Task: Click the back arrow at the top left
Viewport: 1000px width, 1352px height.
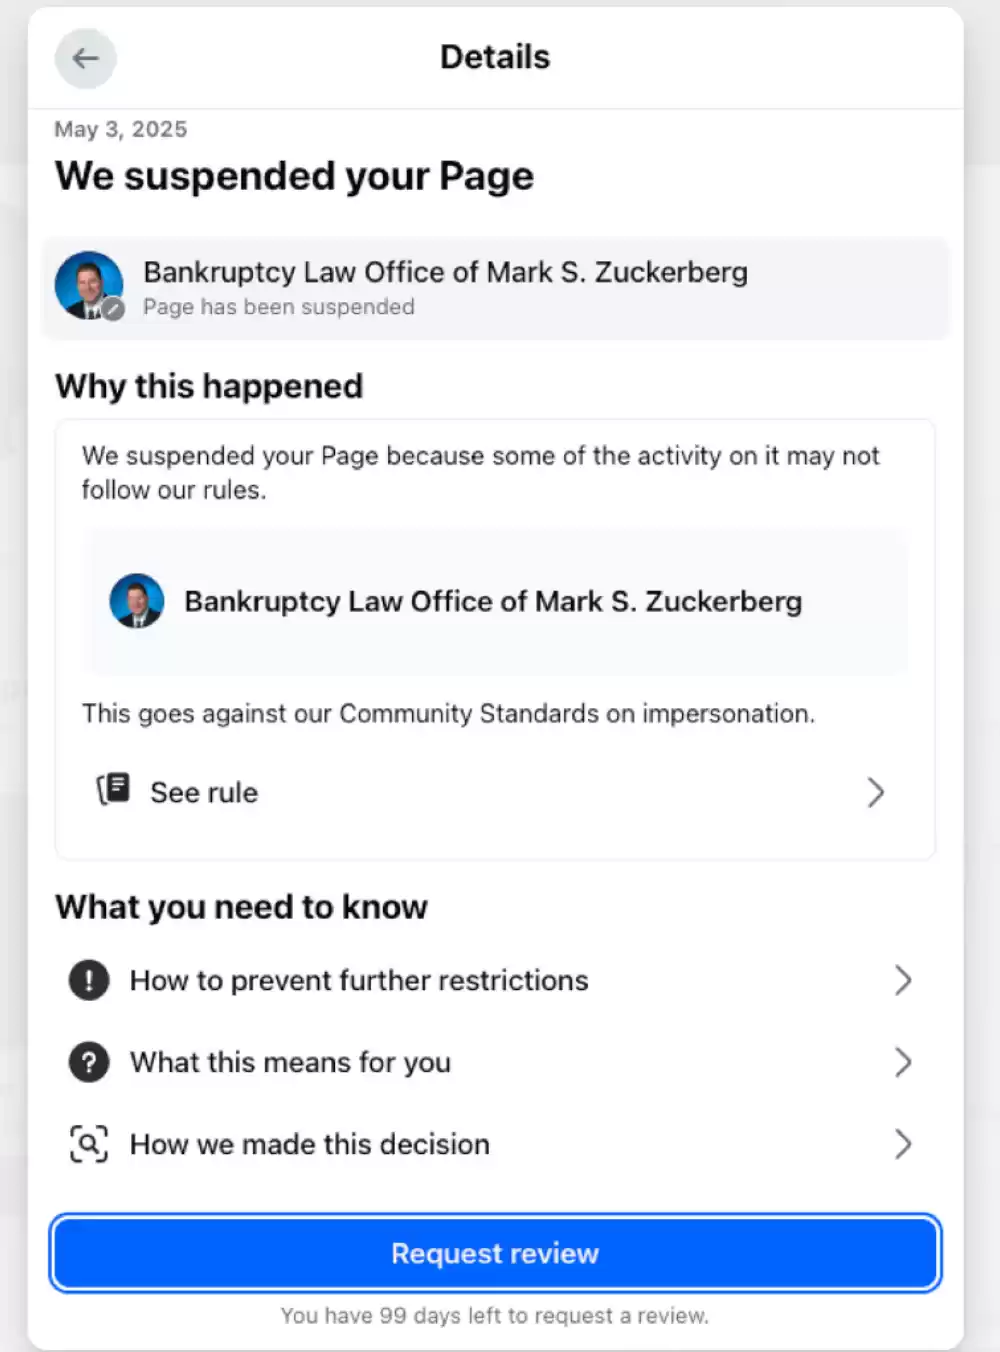Action: pyautogui.click(x=86, y=58)
